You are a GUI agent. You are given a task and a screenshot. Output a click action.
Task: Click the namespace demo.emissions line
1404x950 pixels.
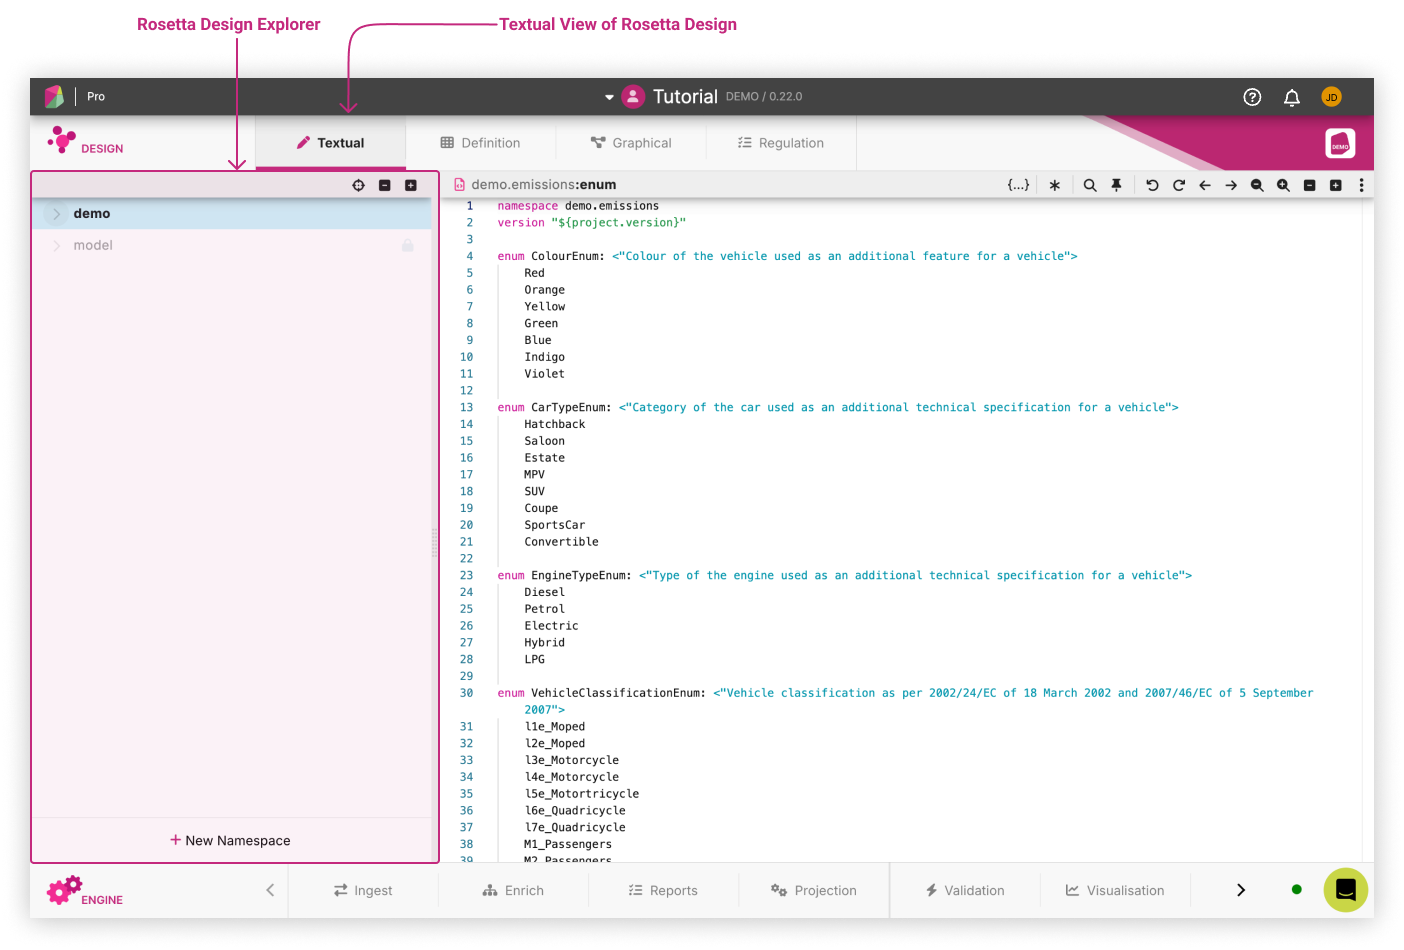coord(578,206)
